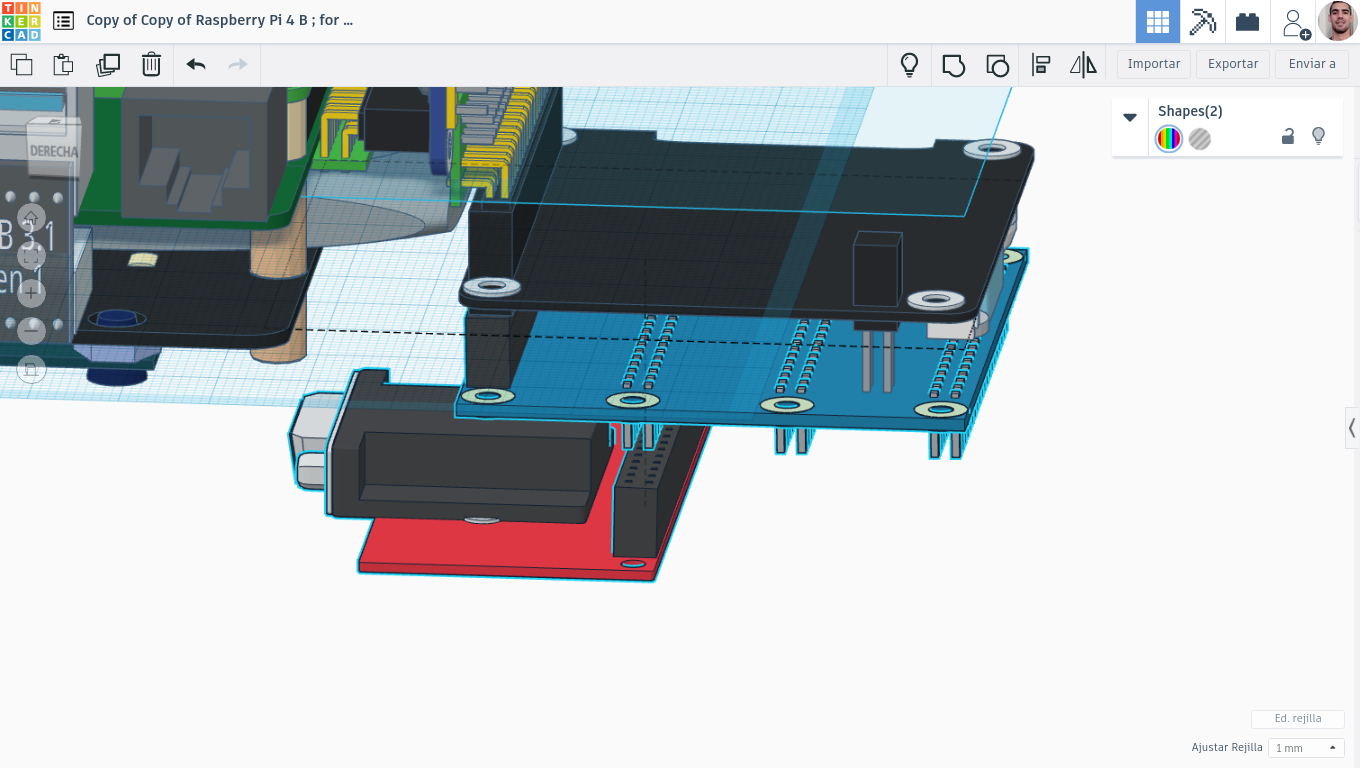This screenshot has width=1360, height=768.
Task: Open the Mirror tool
Action: [x=1083, y=65]
